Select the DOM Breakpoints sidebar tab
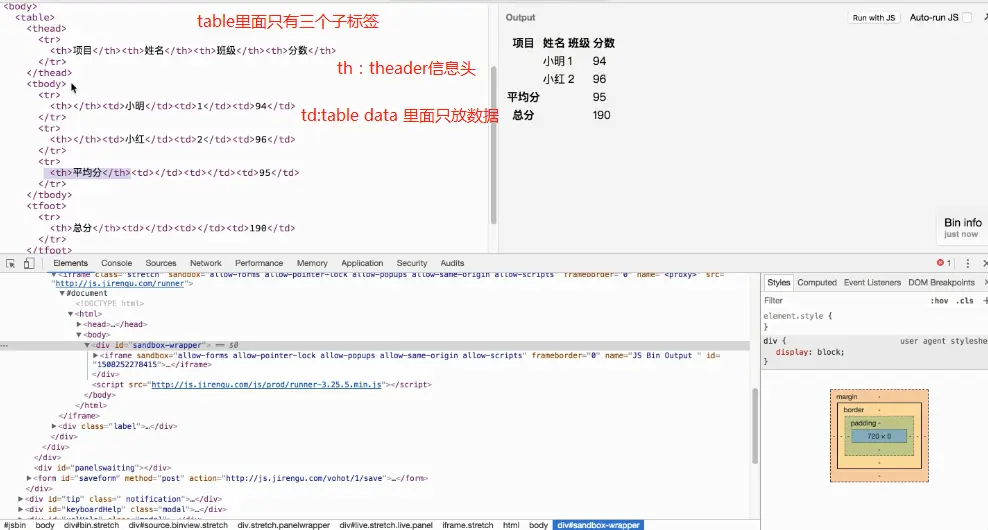Viewport: 988px width, 530px height. pyautogui.click(x=941, y=283)
